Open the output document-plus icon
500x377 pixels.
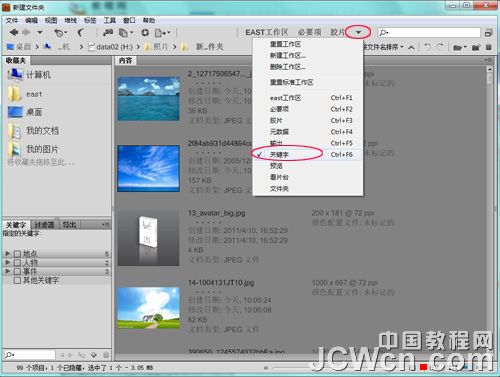tap(162, 33)
